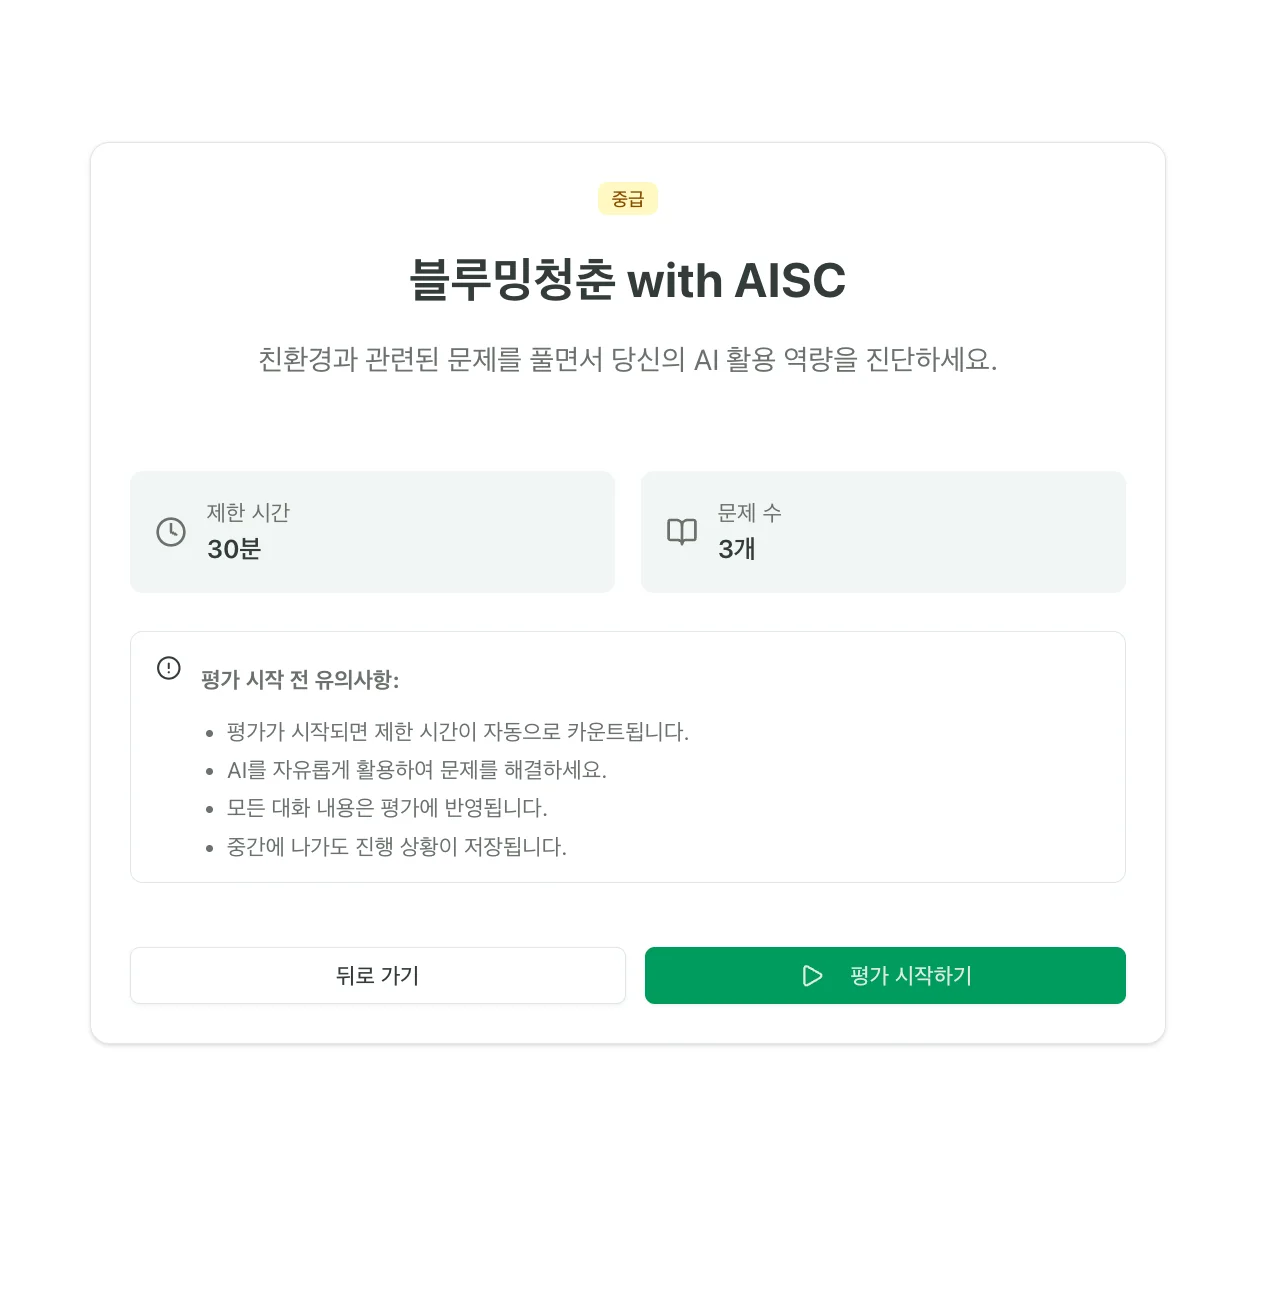The width and height of the screenshot is (1276, 1292).
Task: Click the clock icon in the time limit card
Action: pos(169,532)
